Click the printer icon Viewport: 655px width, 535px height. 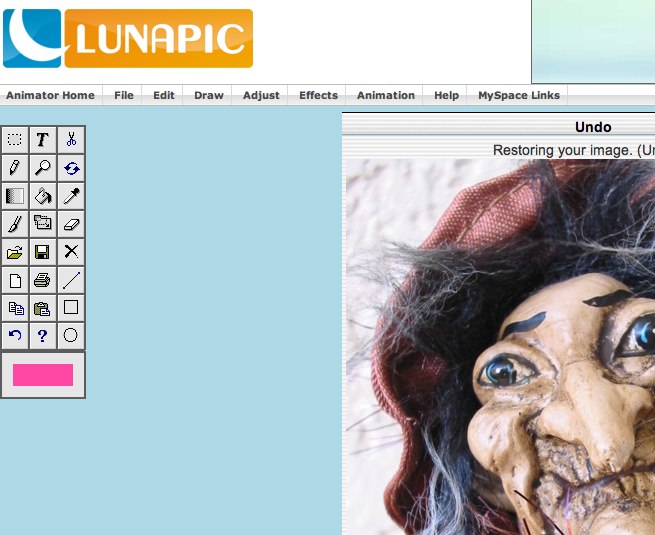[43, 280]
